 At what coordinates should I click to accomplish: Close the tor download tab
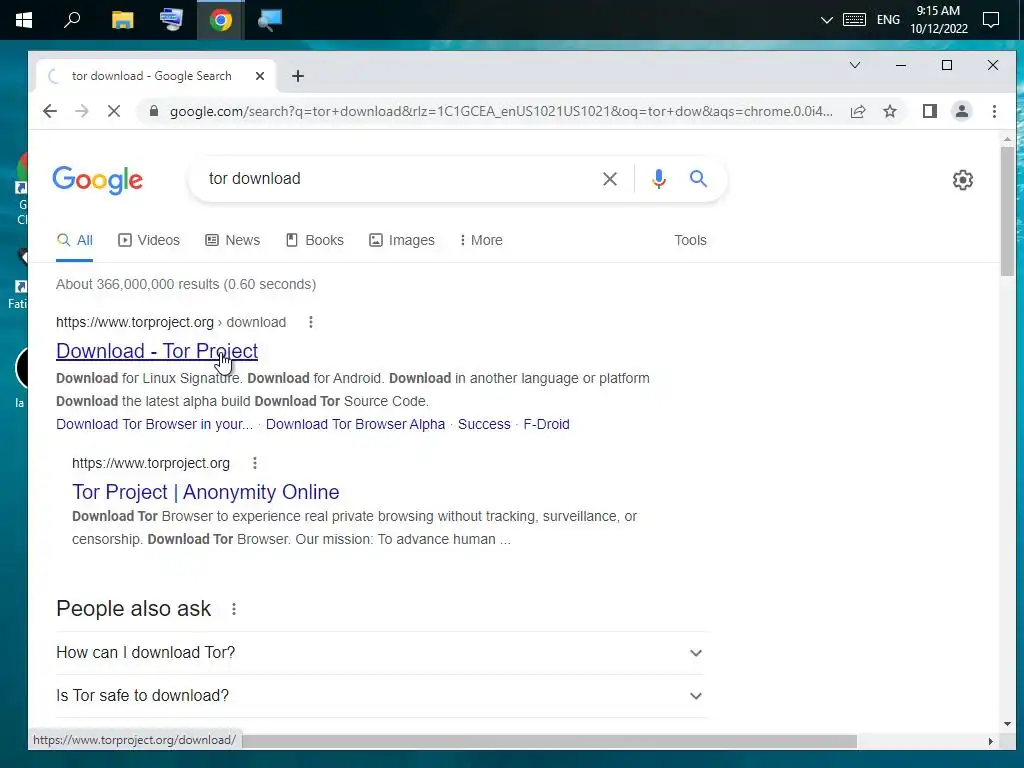pos(260,76)
